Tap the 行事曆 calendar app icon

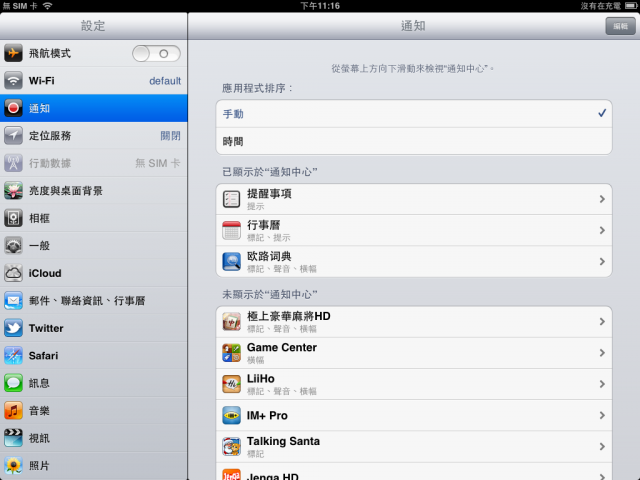click(231, 230)
